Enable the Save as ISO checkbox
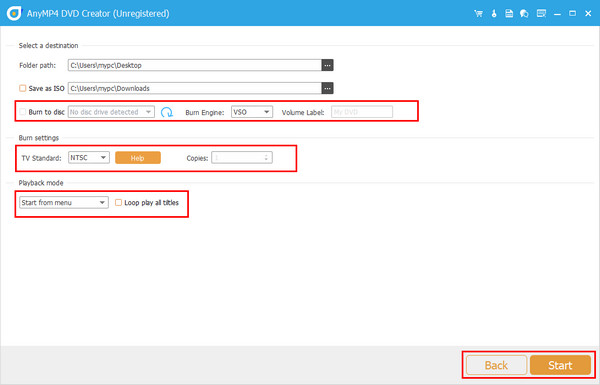This screenshot has height=385, width=600. [x=23, y=88]
